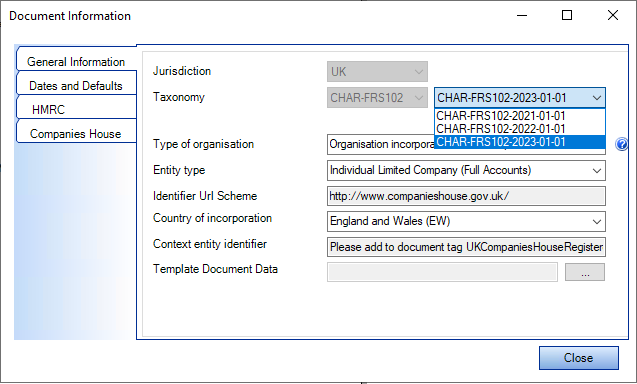637x384 pixels.
Task: Maximize the Document Information window
Action: pyautogui.click(x=567, y=15)
